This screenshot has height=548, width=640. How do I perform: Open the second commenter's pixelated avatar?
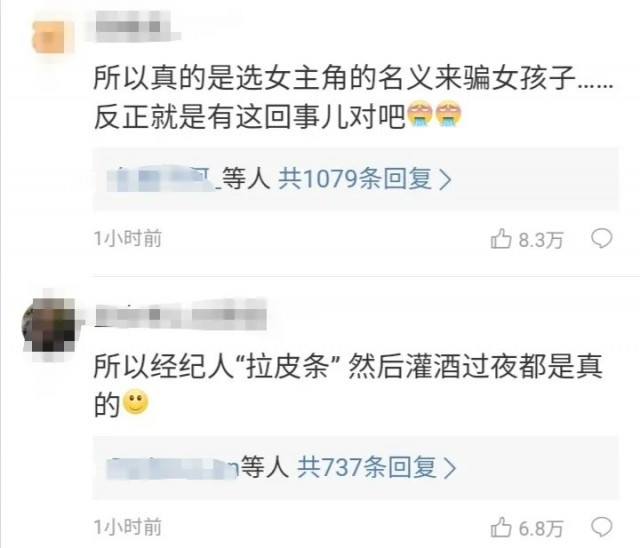(48, 325)
